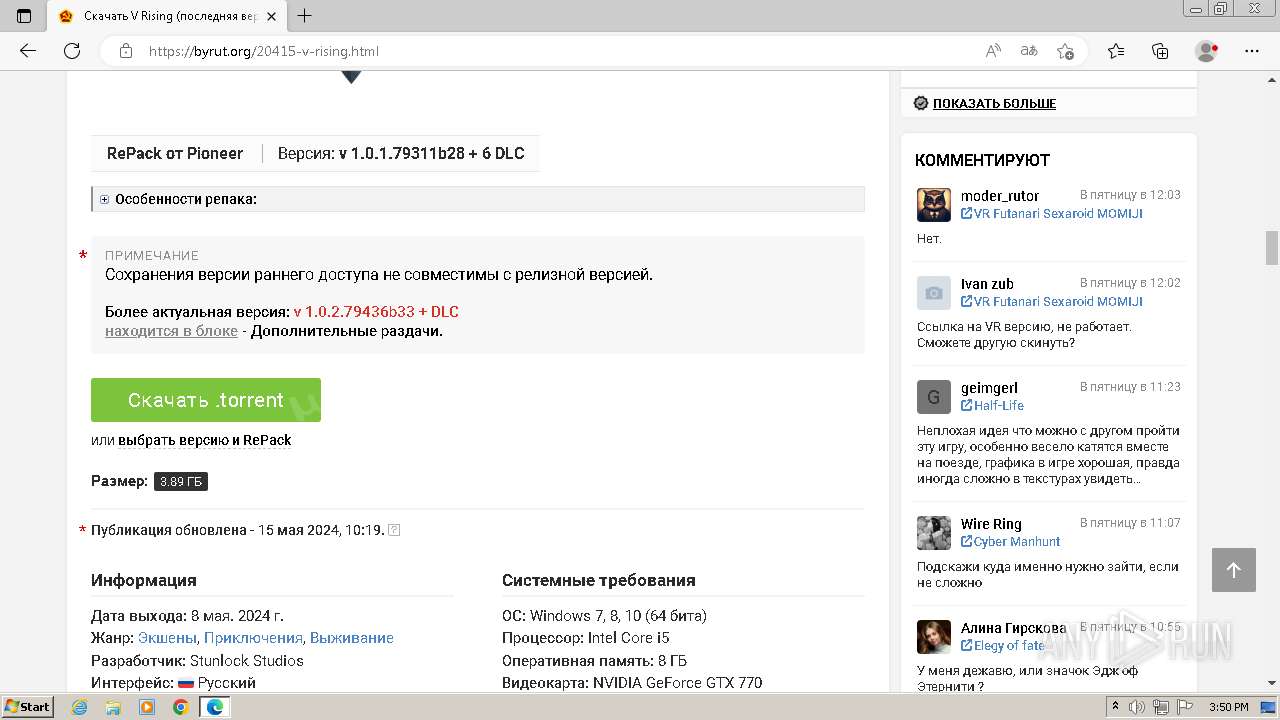
Task: Open the translate page icon
Action: (x=1029, y=51)
